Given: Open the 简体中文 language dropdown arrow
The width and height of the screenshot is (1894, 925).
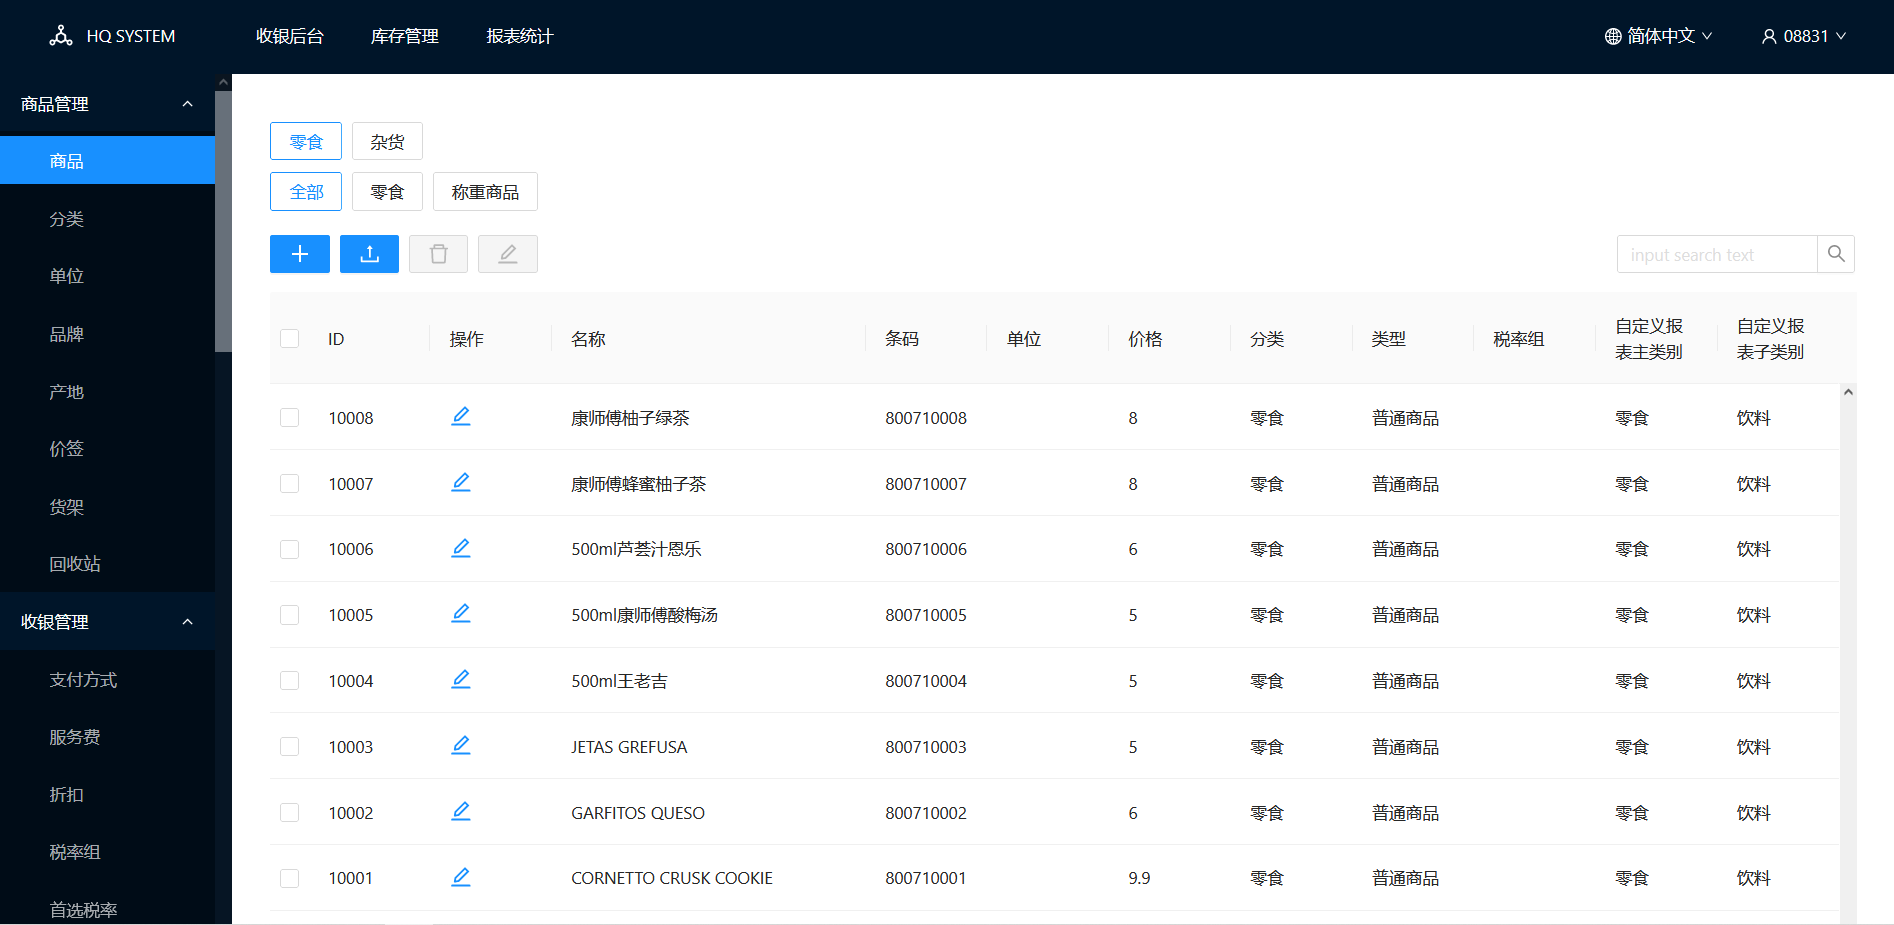Looking at the screenshot, I should pos(1707,36).
